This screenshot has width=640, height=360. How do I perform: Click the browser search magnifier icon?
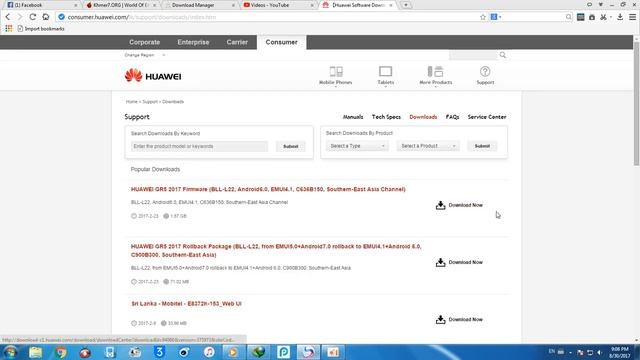coord(569,17)
